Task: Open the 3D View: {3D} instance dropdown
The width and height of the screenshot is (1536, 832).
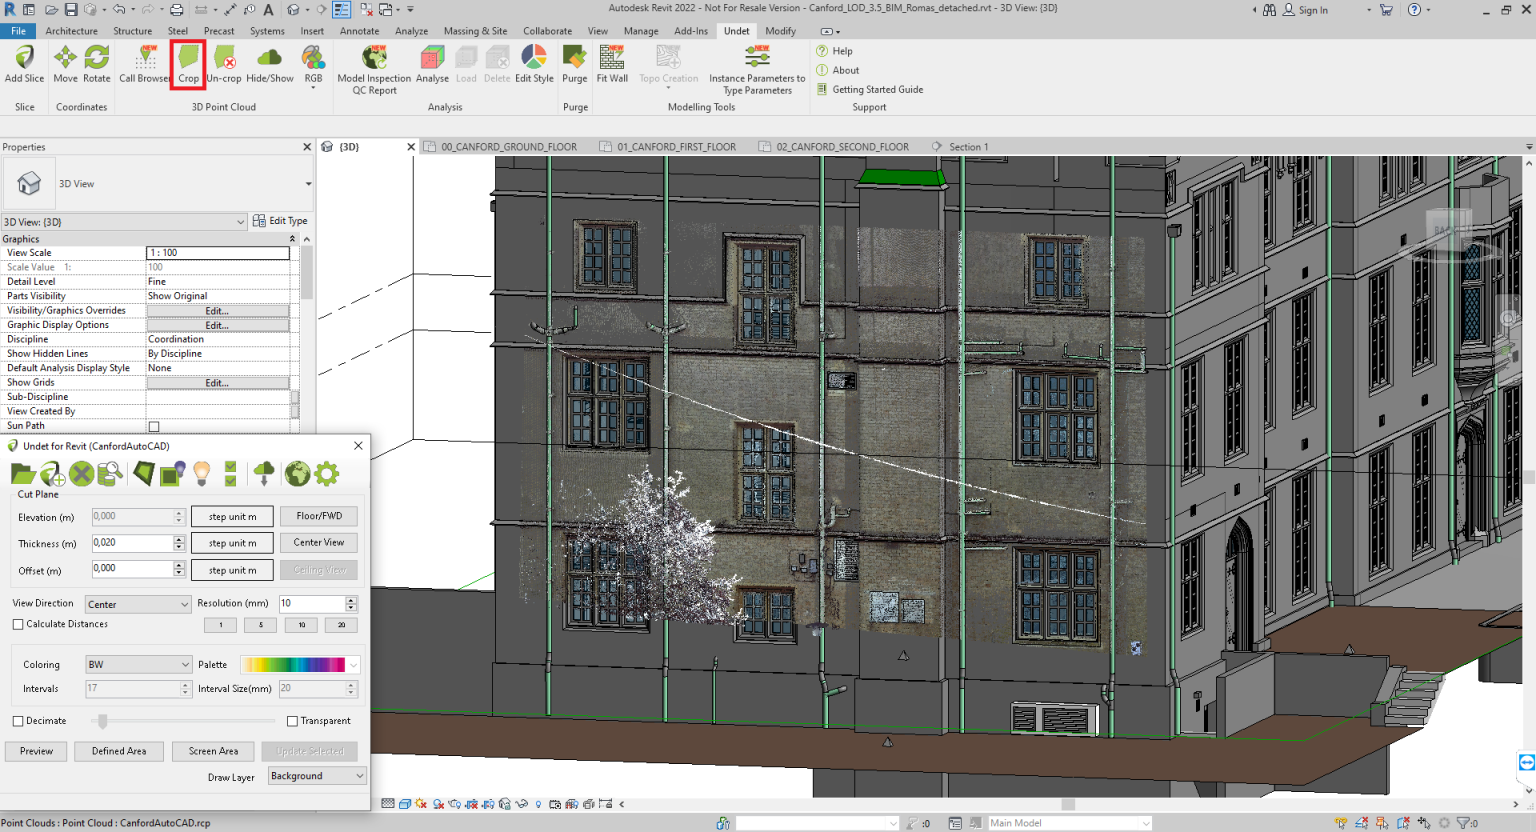Action: point(124,222)
